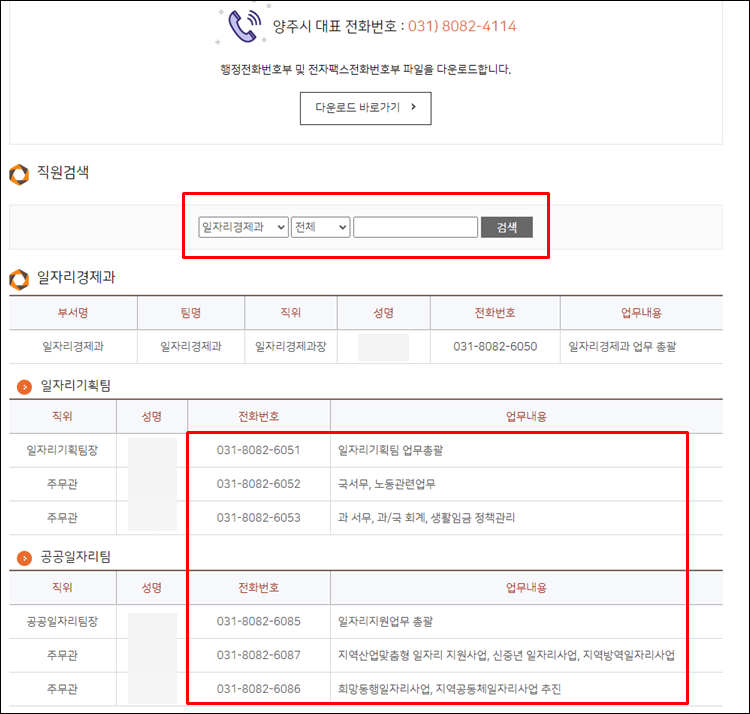Viewport: 750px width, 714px height.
Task: Click phone number 031-8082-6086
Action: pos(258,689)
